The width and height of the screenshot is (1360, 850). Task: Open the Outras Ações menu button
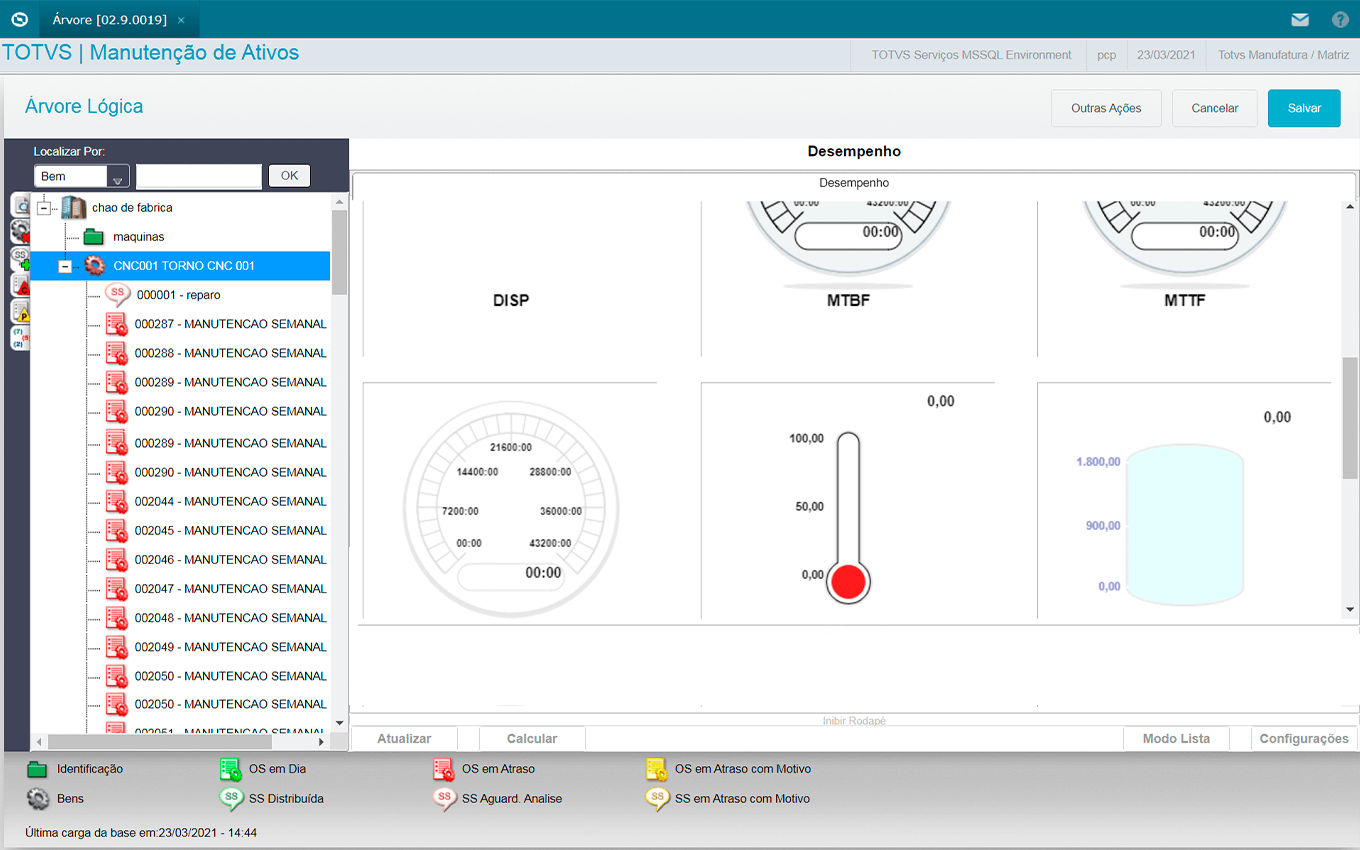click(x=1106, y=108)
